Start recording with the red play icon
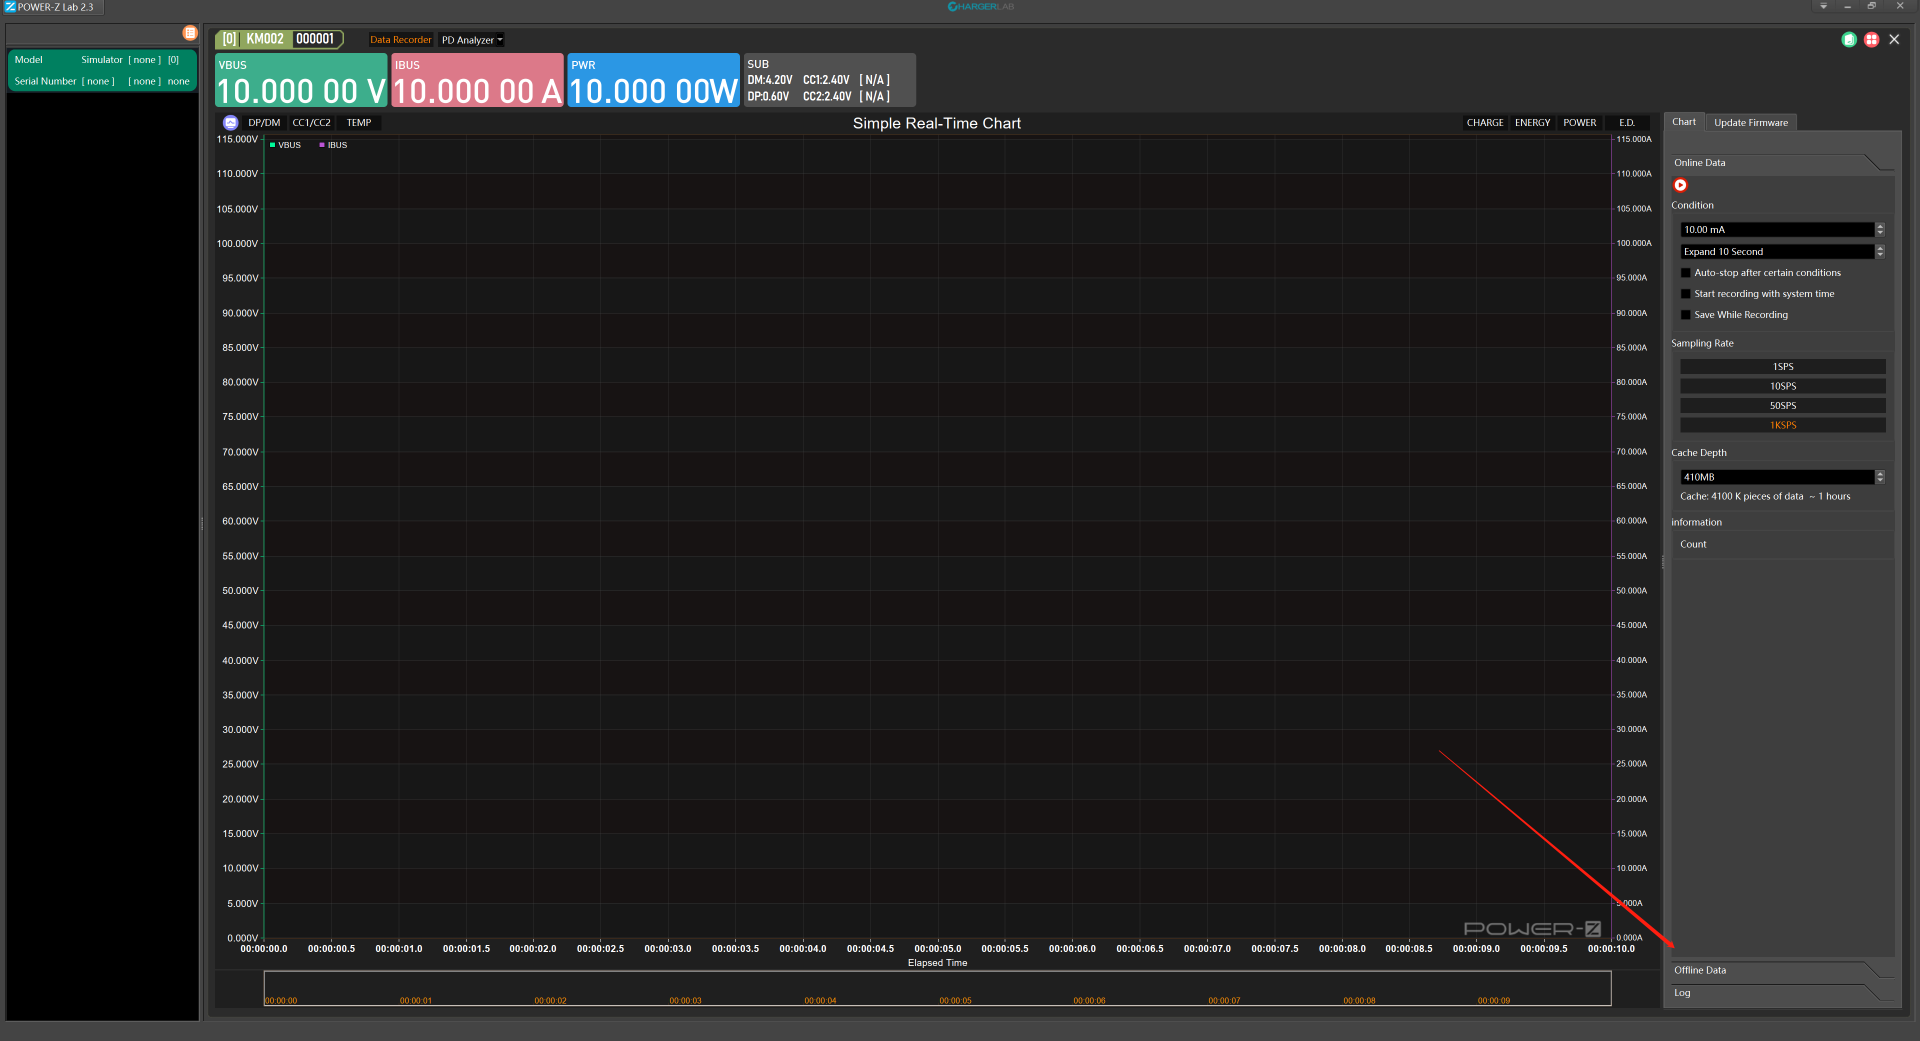1920x1041 pixels. (x=1680, y=185)
